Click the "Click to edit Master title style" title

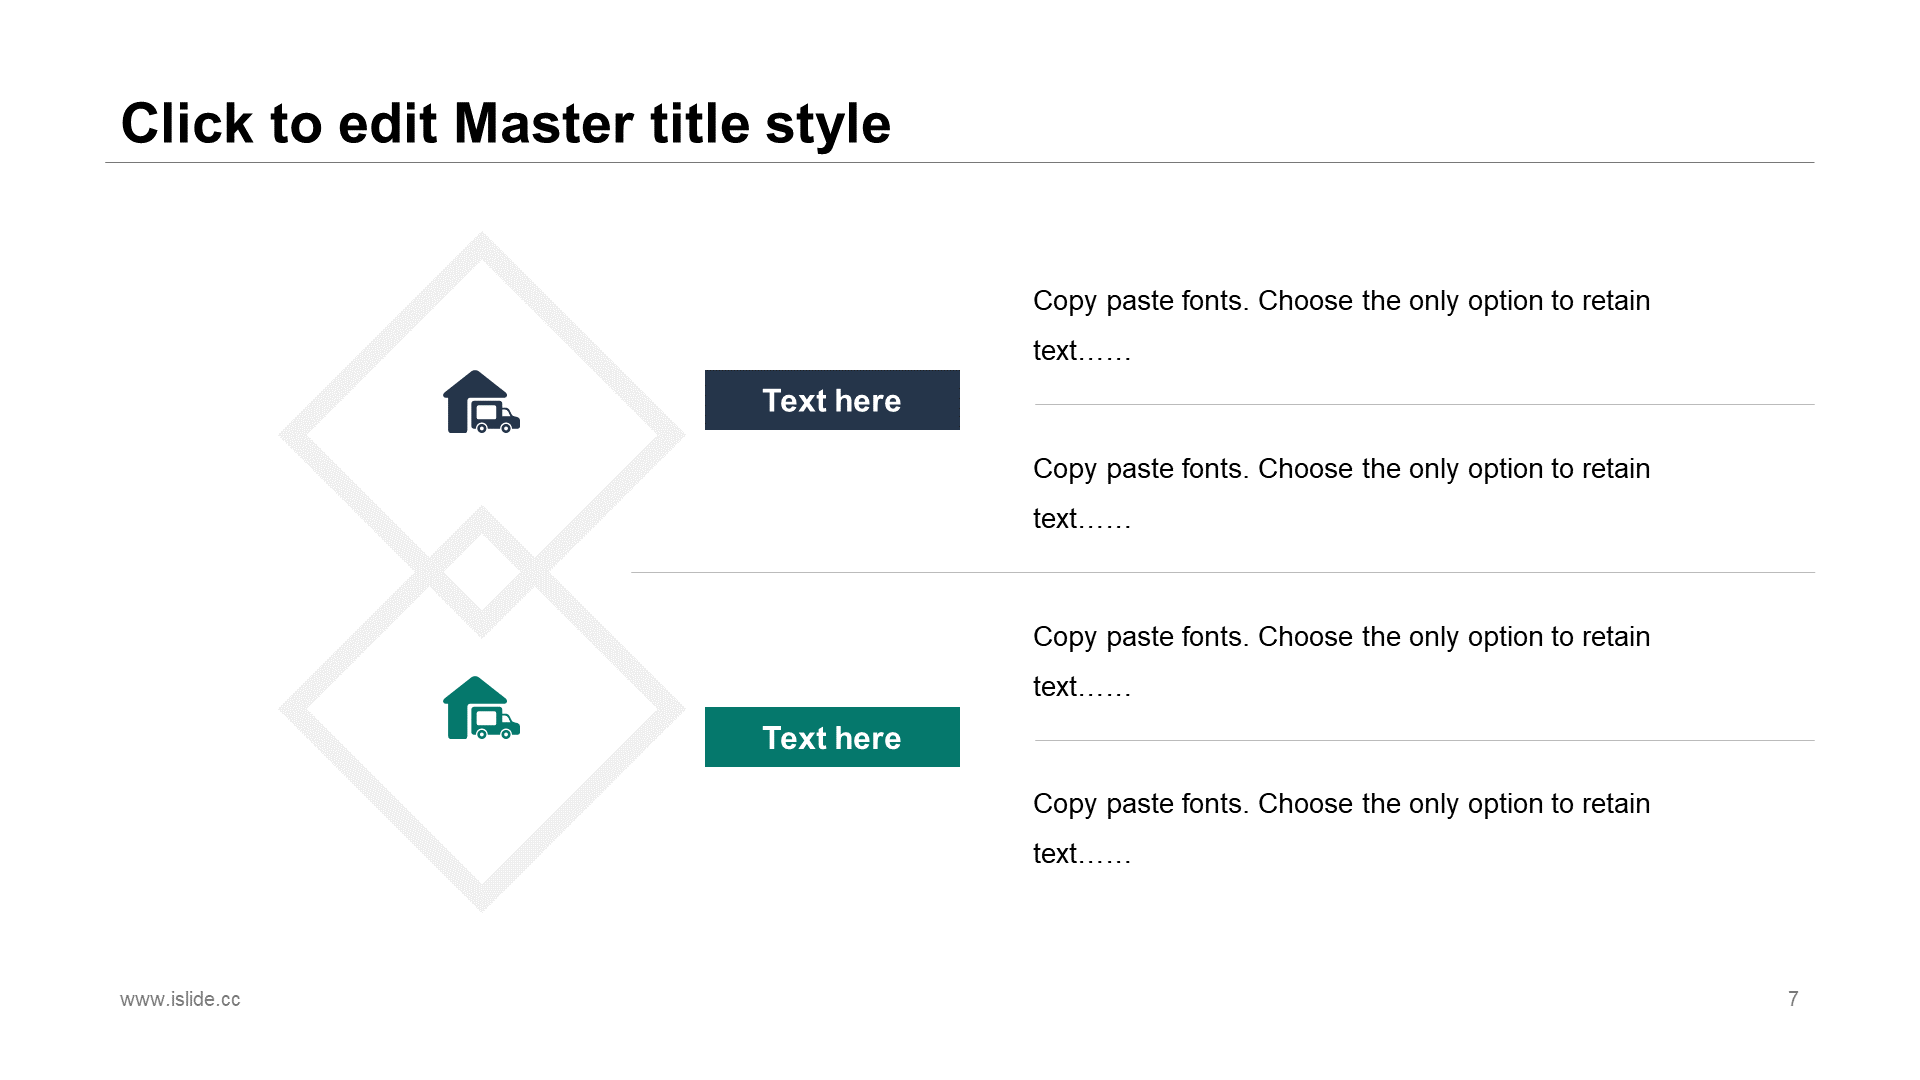click(505, 124)
